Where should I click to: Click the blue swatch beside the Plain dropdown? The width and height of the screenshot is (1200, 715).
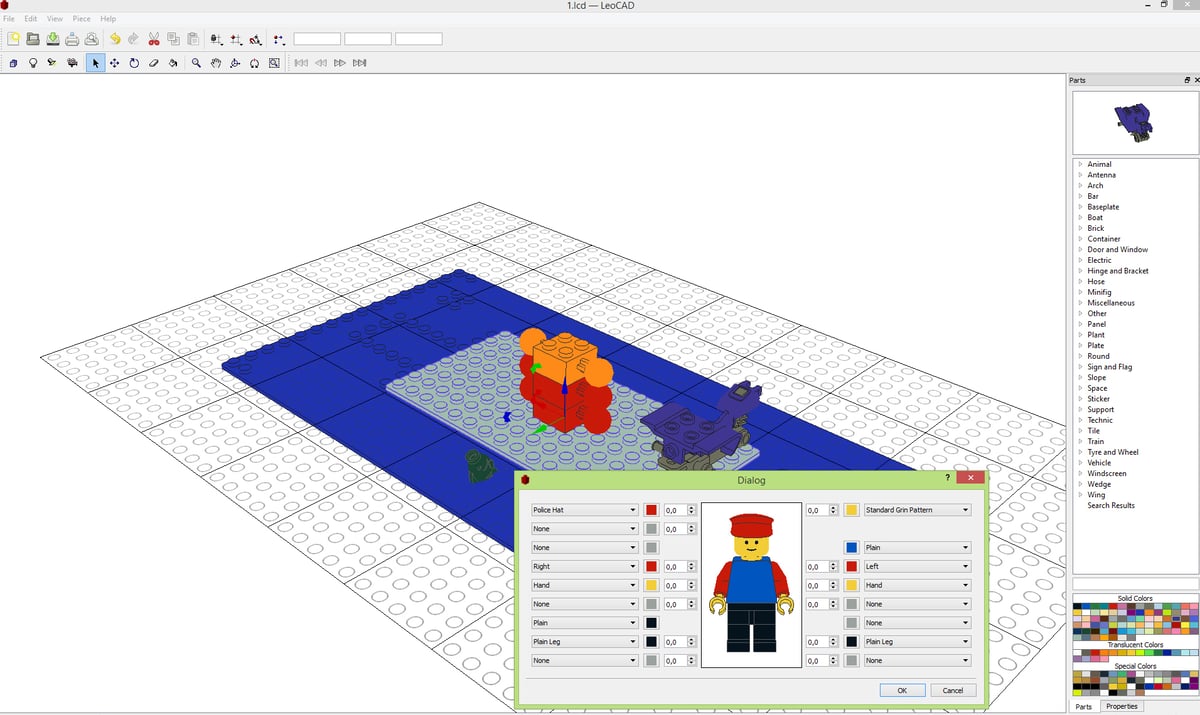click(x=852, y=548)
